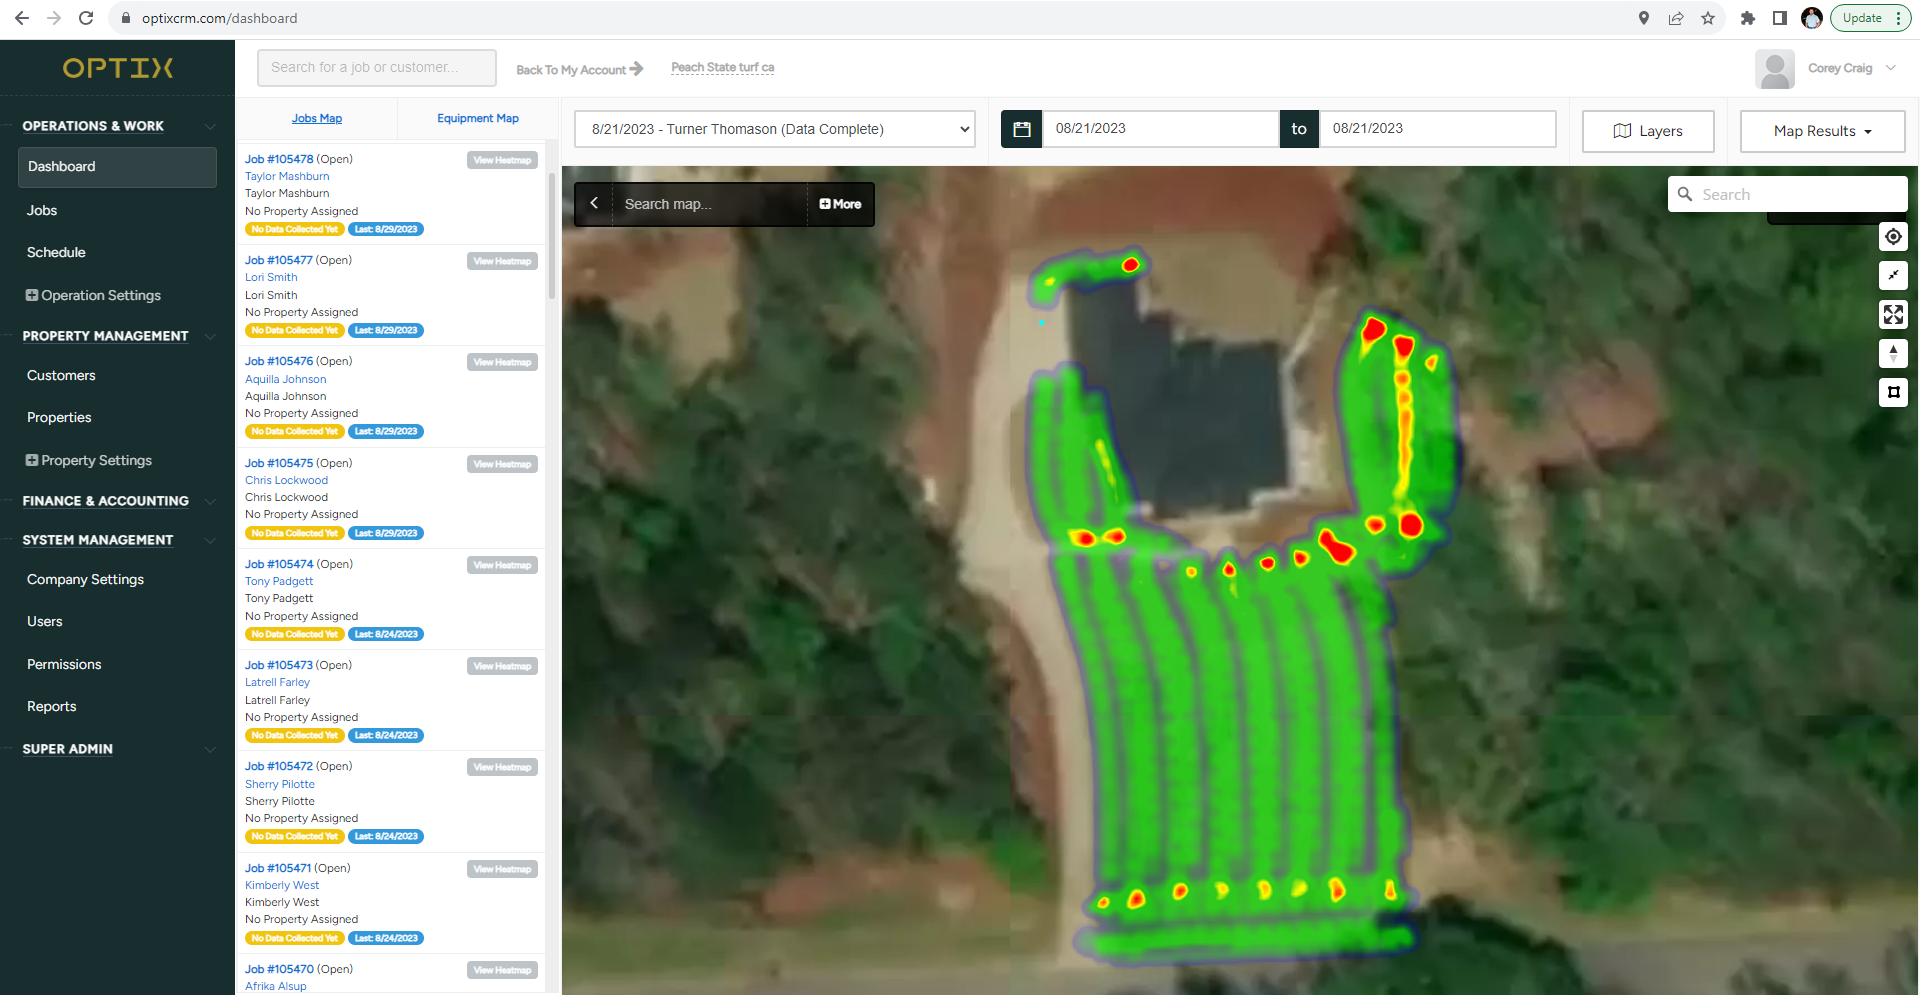Open Reports in the sidebar

(52, 706)
